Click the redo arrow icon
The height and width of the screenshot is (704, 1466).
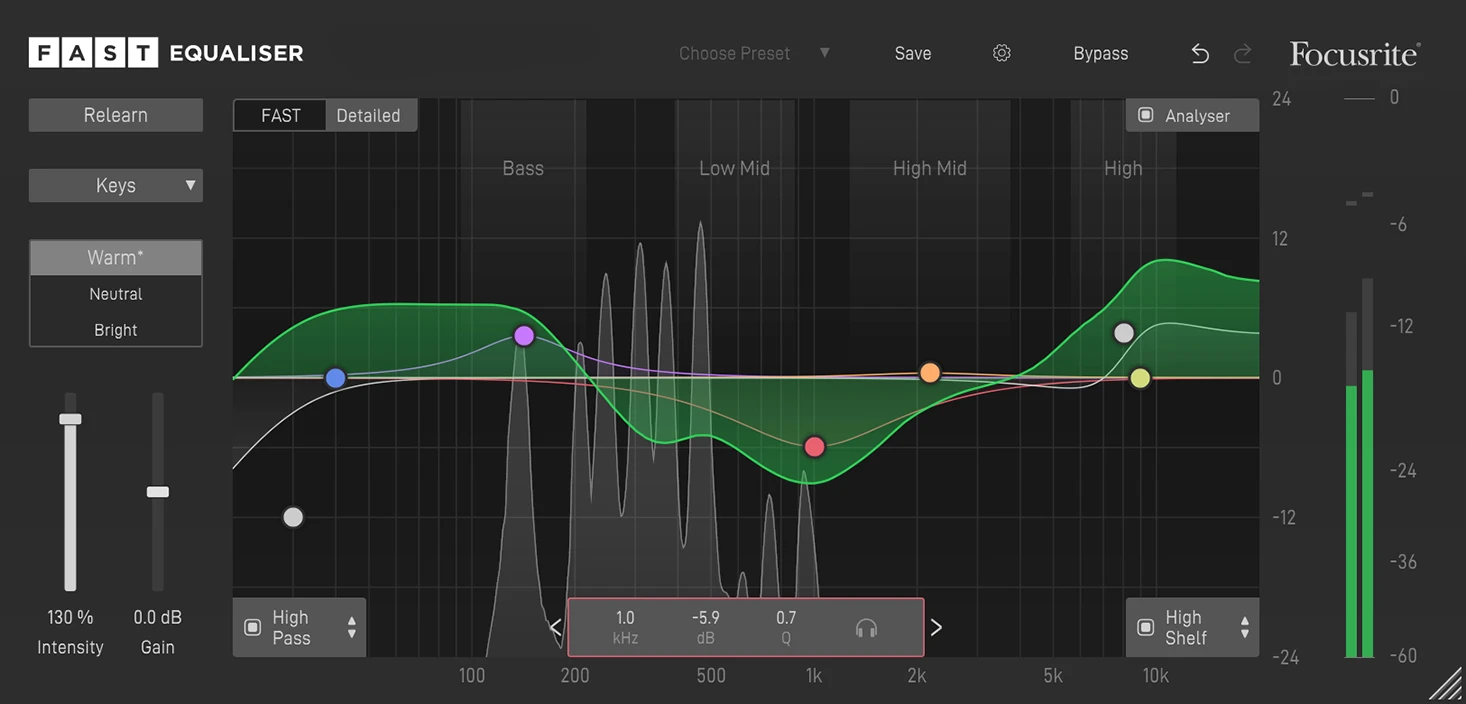click(1243, 54)
